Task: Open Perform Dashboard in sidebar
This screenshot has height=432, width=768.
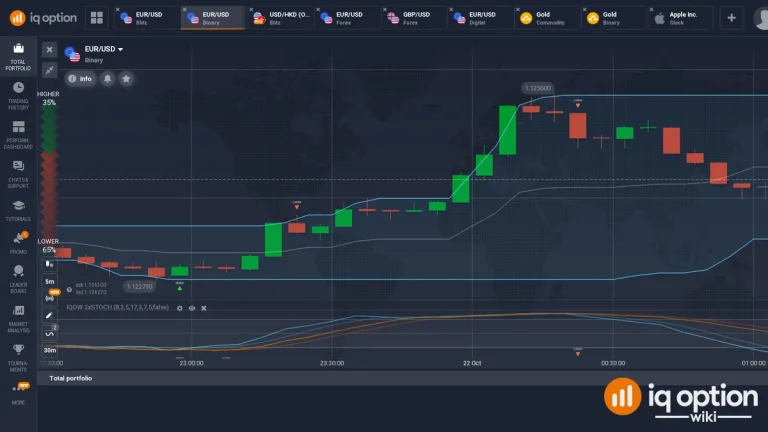Action: point(18,135)
